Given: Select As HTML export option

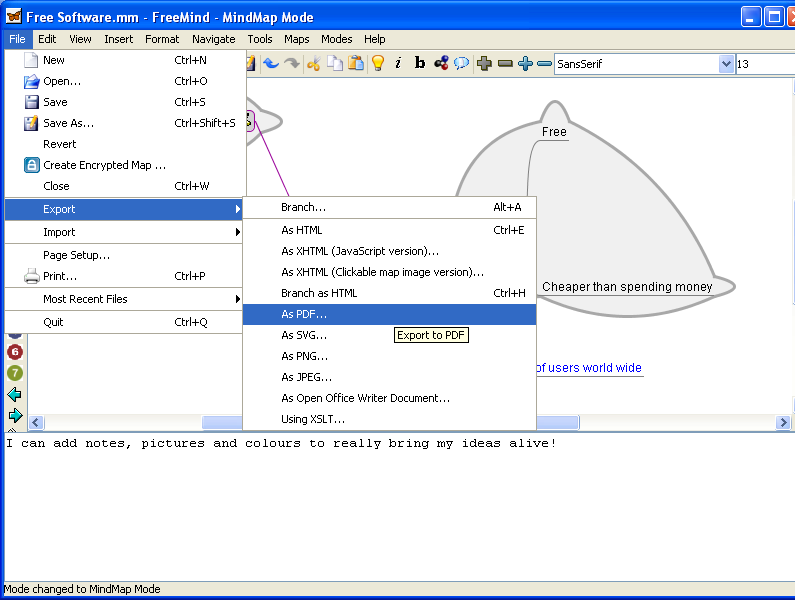Looking at the screenshot, I should 389,230.
